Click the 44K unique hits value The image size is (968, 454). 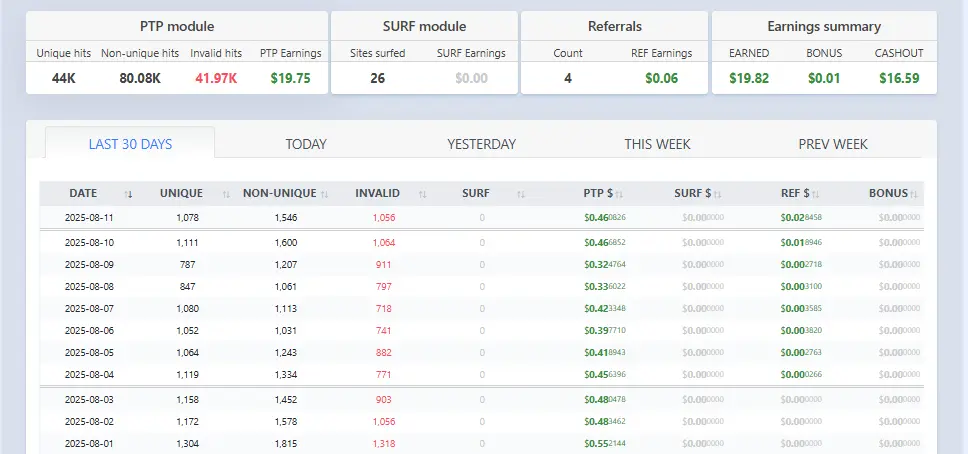(x=64, y=78)
